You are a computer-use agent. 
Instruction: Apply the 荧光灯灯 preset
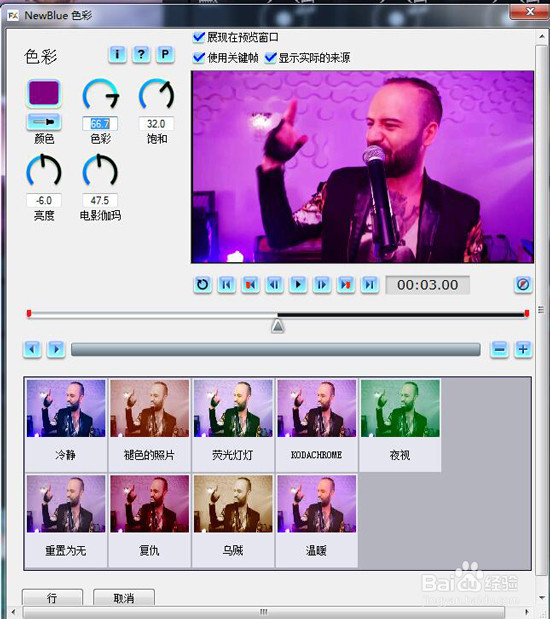coord(233,425)
